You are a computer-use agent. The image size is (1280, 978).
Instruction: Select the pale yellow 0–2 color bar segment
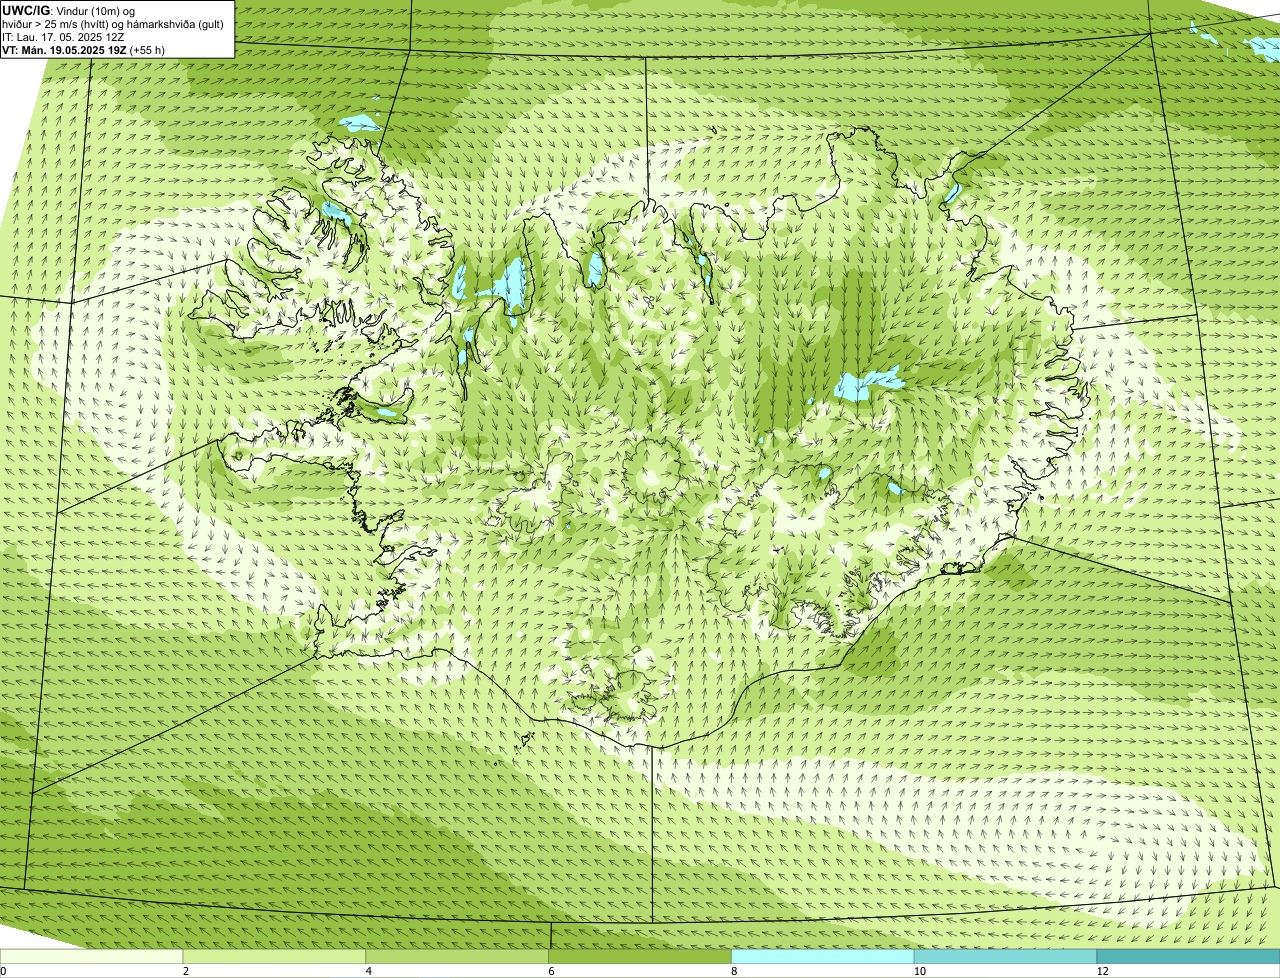92,956
